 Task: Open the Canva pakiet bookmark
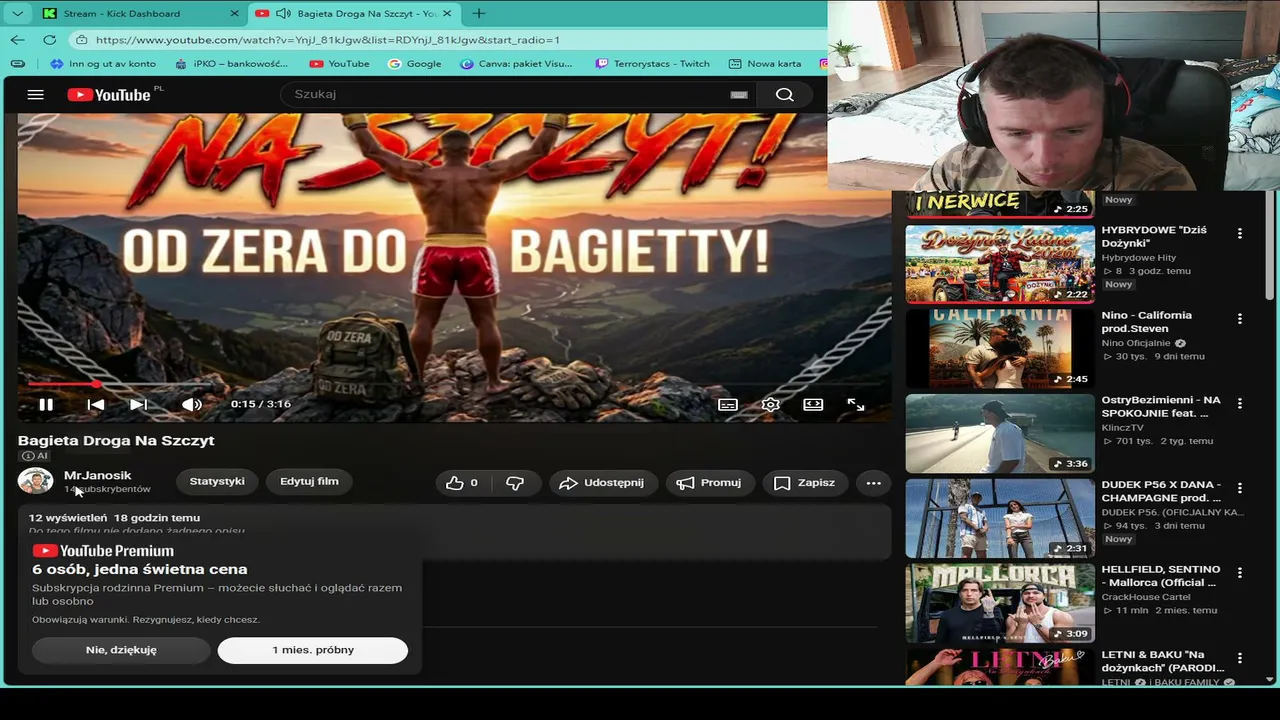(x=516, y=64)
